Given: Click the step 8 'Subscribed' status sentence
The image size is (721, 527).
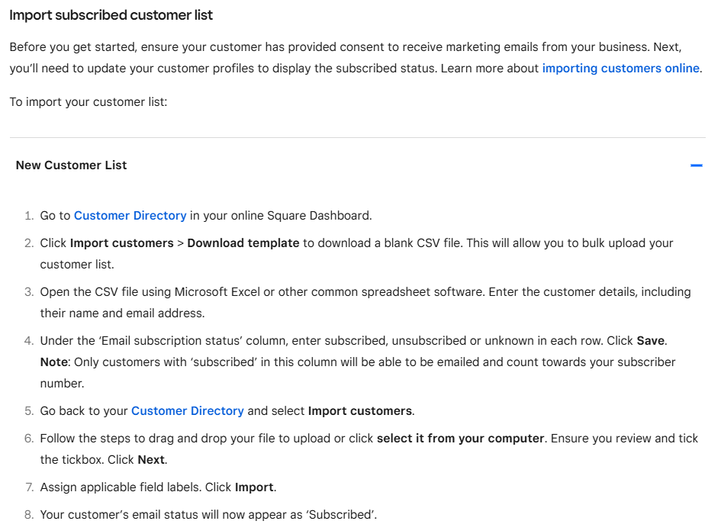Looking at the screenshot, I should pos(208,515).
